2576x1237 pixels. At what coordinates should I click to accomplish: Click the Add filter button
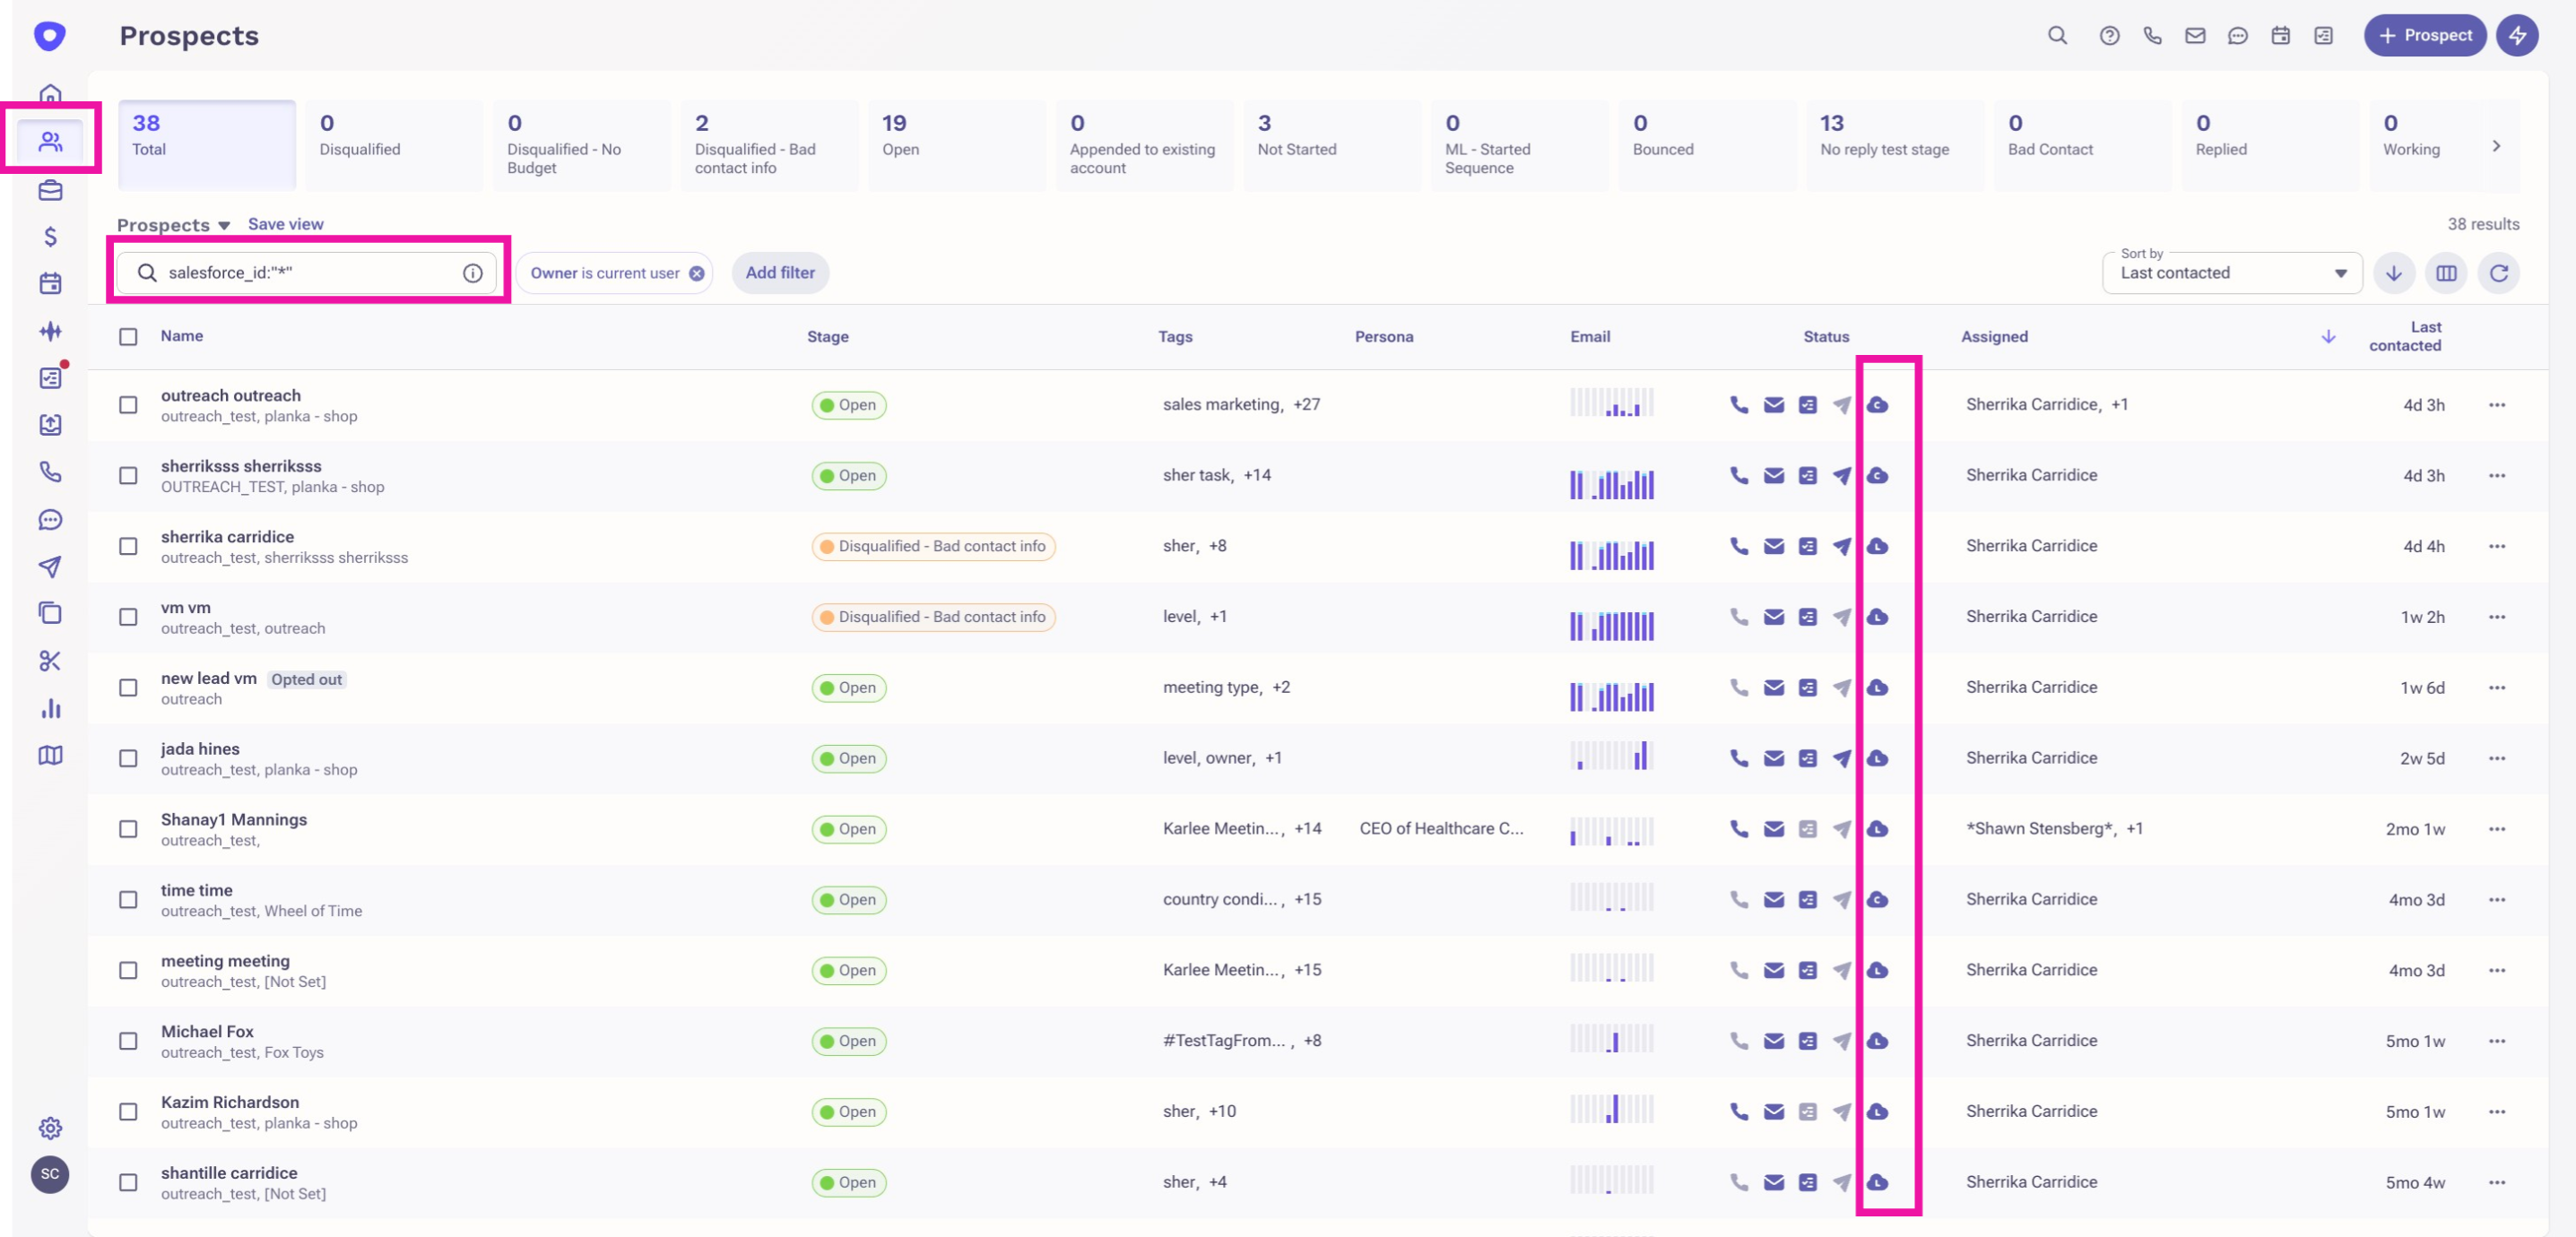(x=780, y=273)
